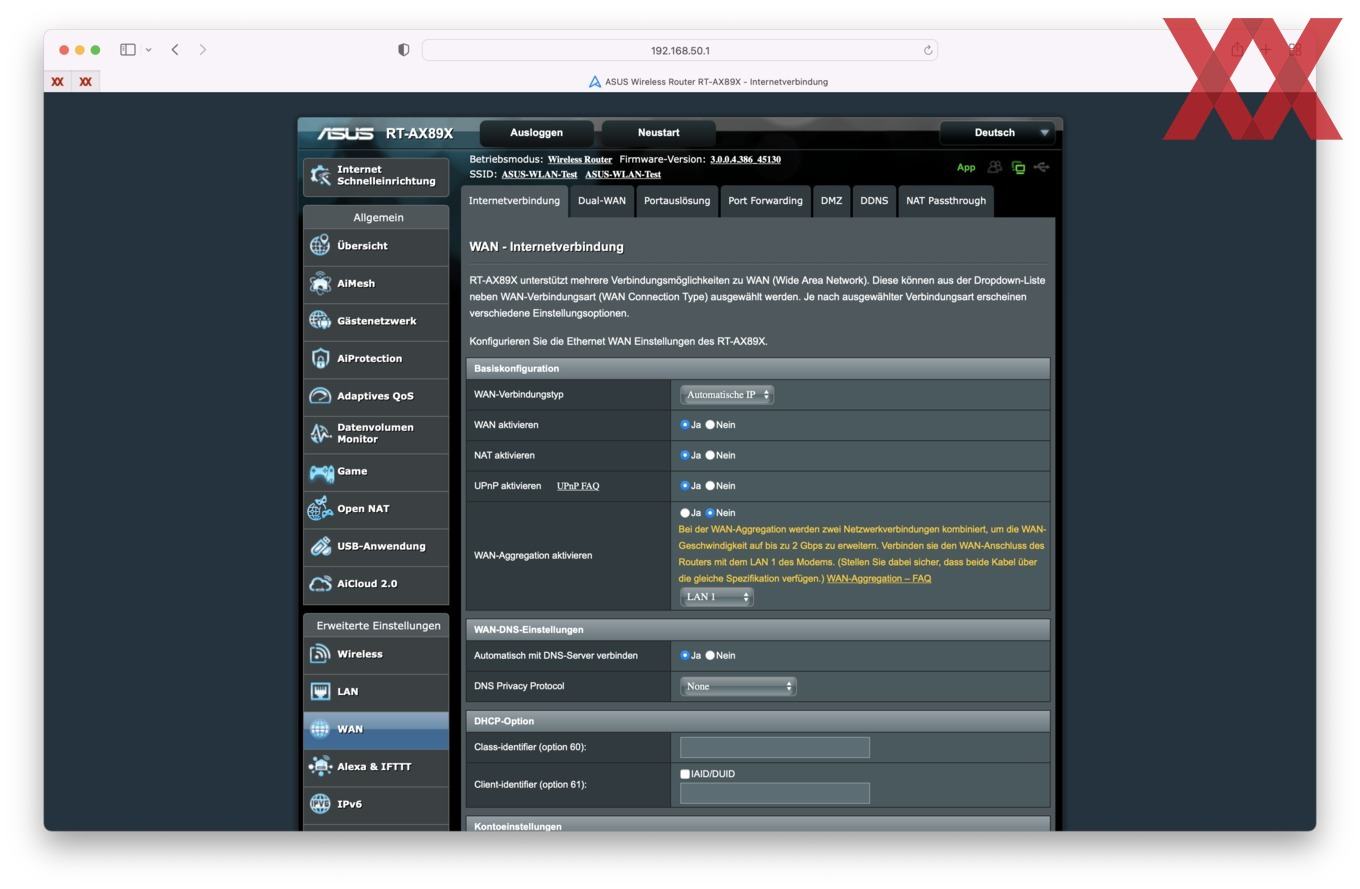The height and width of the screenshot is (889, 1360).
Task: Switch to the Portauslösung tab
Action: pos(677,201)
